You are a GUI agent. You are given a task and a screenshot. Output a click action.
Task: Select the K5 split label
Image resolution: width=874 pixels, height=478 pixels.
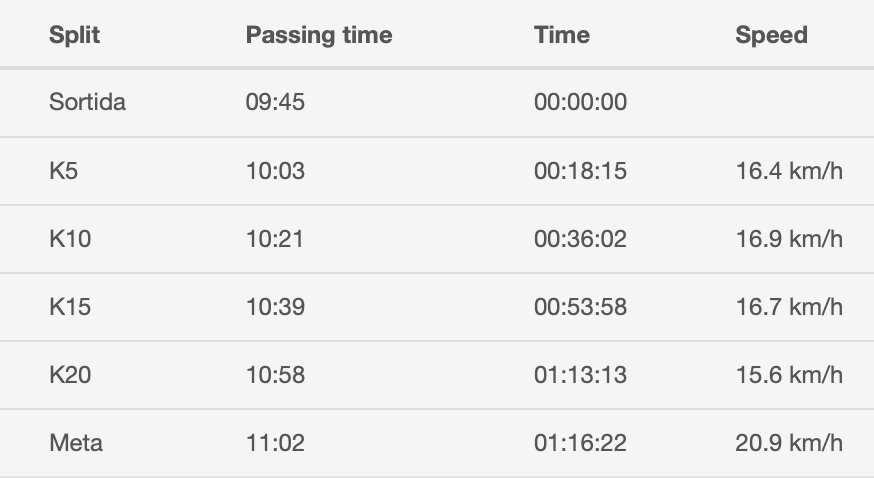point(64,171)
